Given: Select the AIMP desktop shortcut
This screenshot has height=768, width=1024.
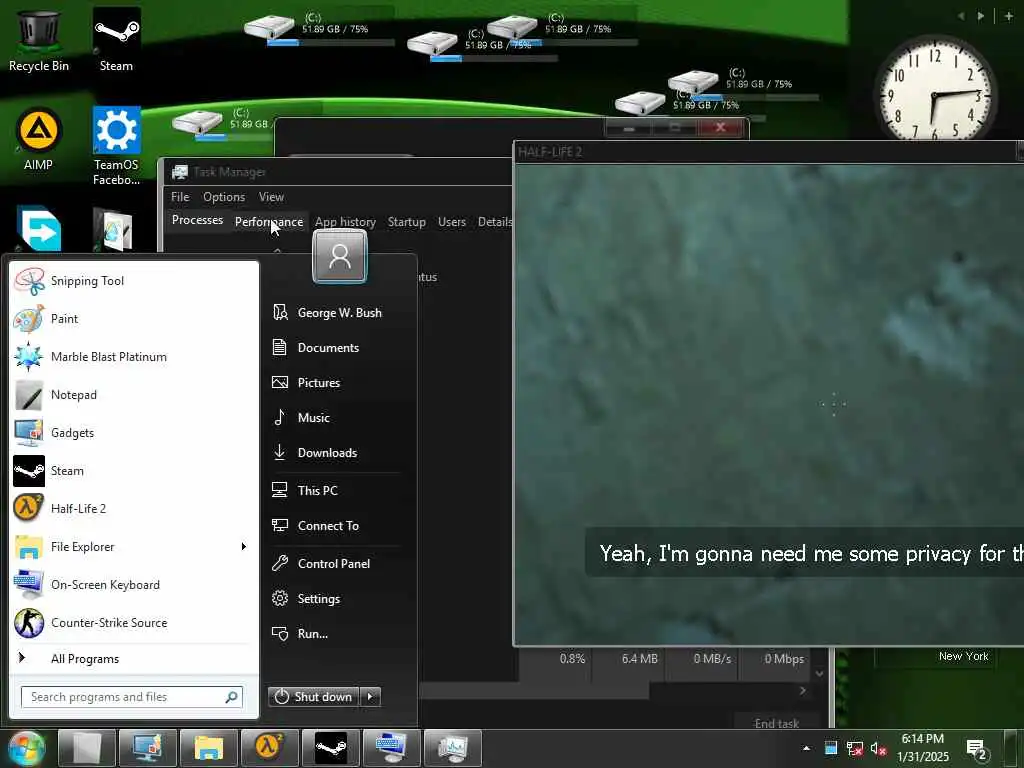Looking at the screenshot, I should coord(39,139).
